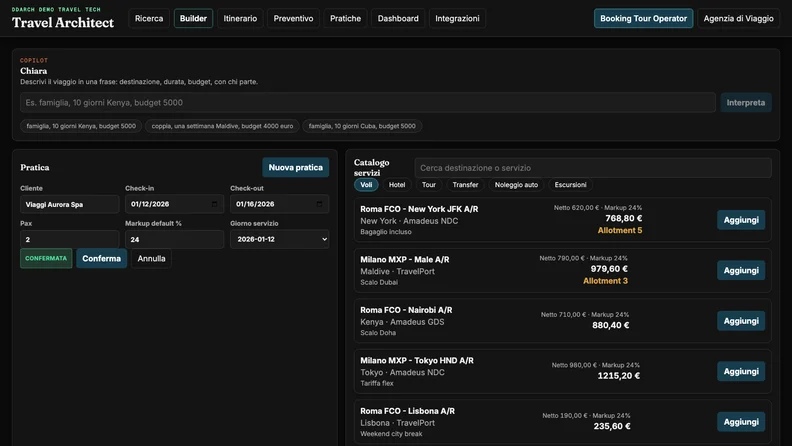Edit the Cliente field Viaggi Aurora Spa
The width and height of the screenshot is (792, 446).
click(70, 204)
